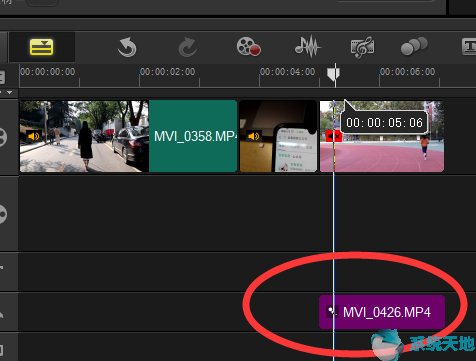The width and height of the screenshot is (476, 361).
Task: Unmute the red muted speaker on the track clip
Action: (334, 136)
